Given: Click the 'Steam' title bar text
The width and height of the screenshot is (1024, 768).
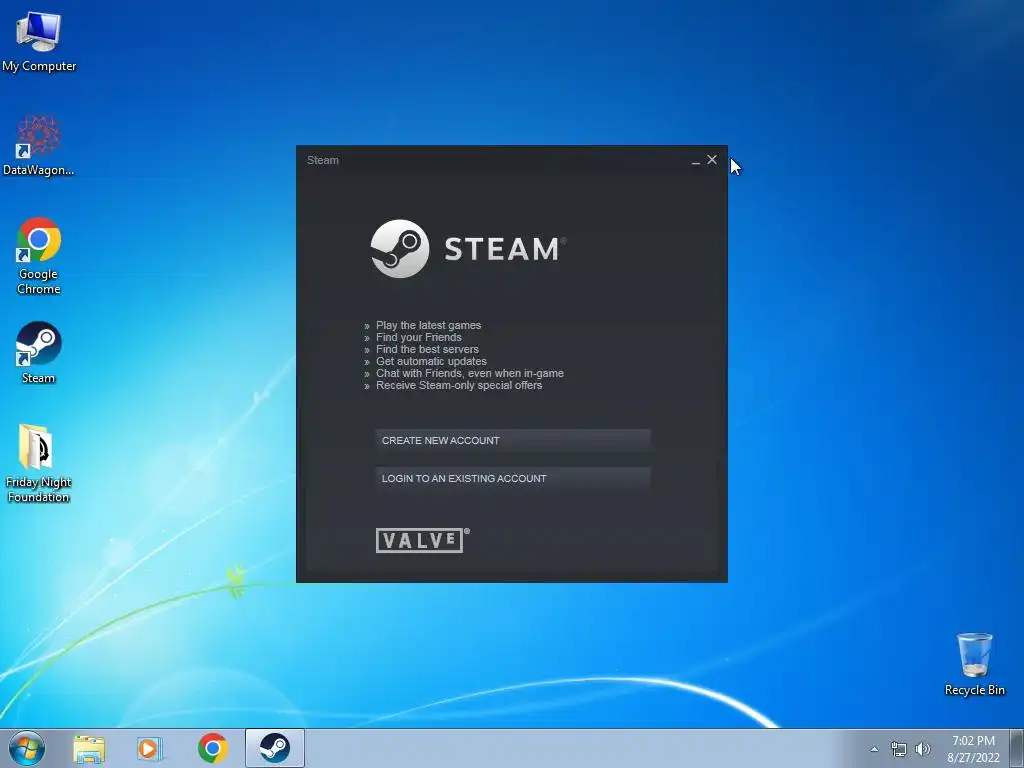Looking at the screenshot, I should click(323, 160).
